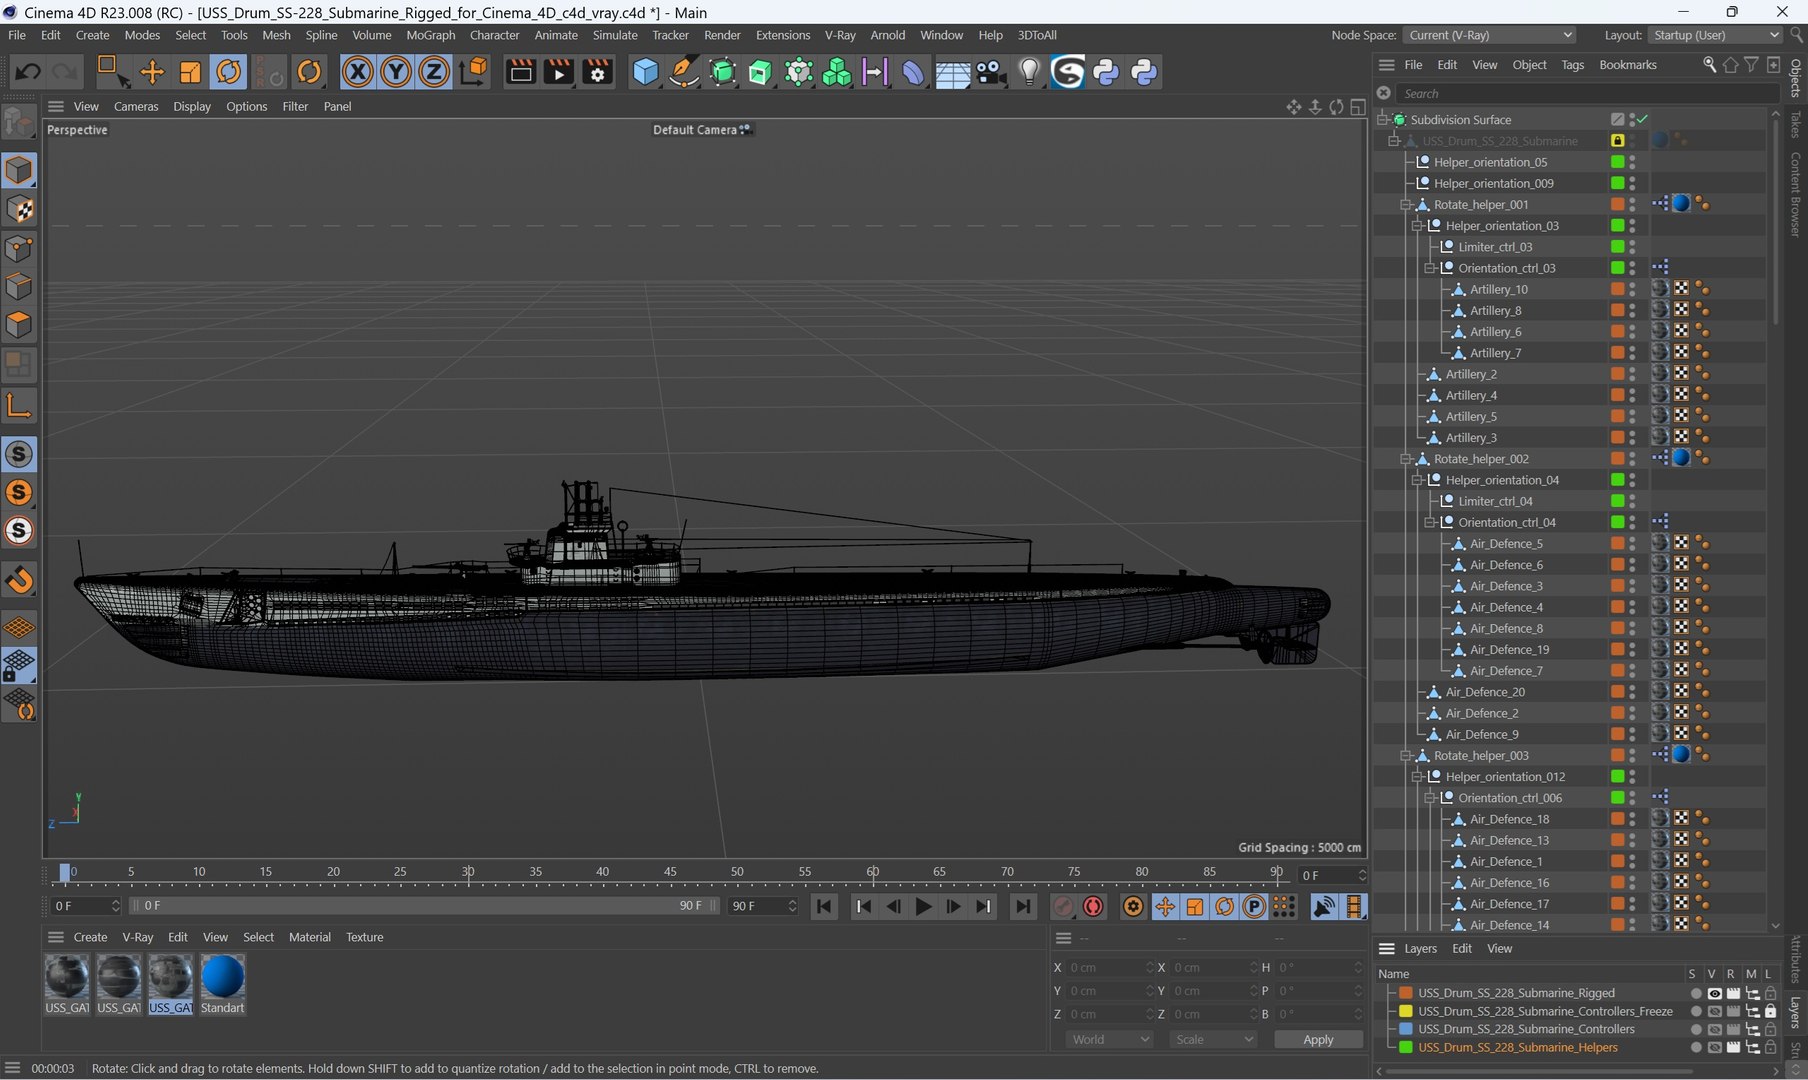This screenshot has width=1808, height=1080.
Task: Toggle lock for USS_Drum_SS_228_Submarine_Controllers_Freeze layer
Action: click(1770, 1011)
